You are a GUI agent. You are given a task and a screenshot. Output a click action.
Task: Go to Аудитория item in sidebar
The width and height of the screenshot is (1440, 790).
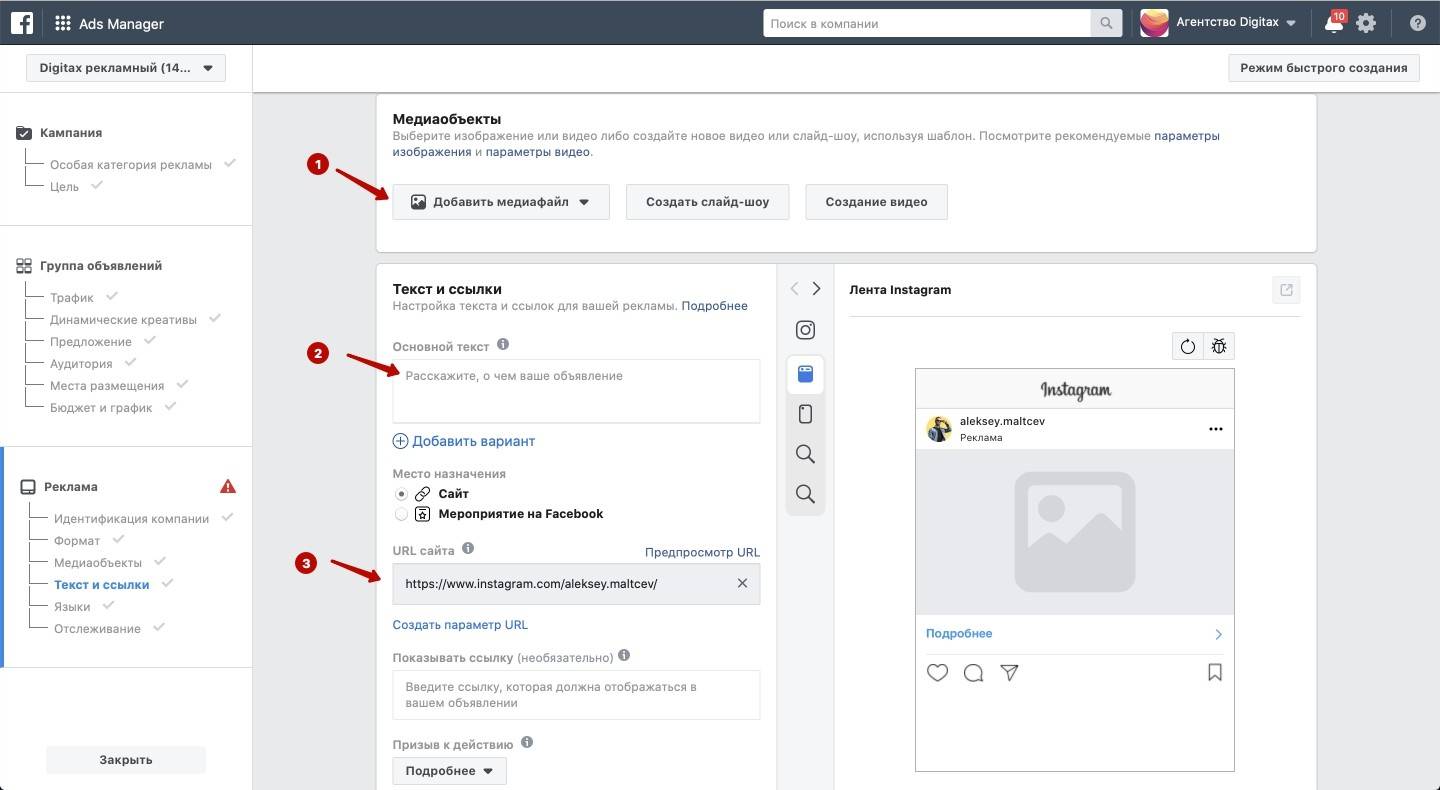81,364
